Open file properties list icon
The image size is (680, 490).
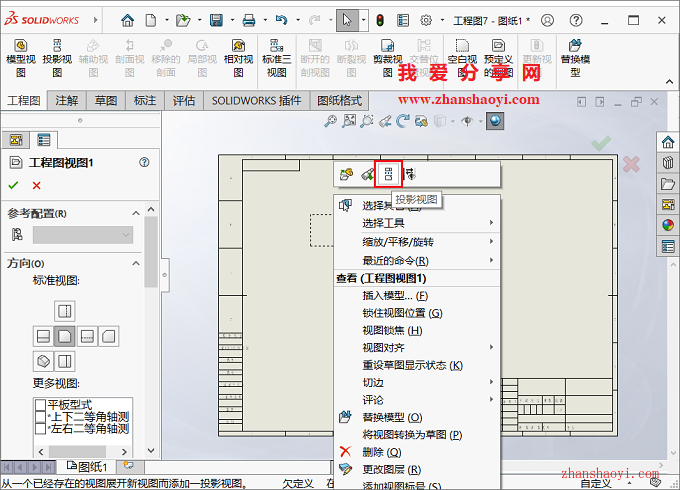pyautogui.click(x=403, y=20)
